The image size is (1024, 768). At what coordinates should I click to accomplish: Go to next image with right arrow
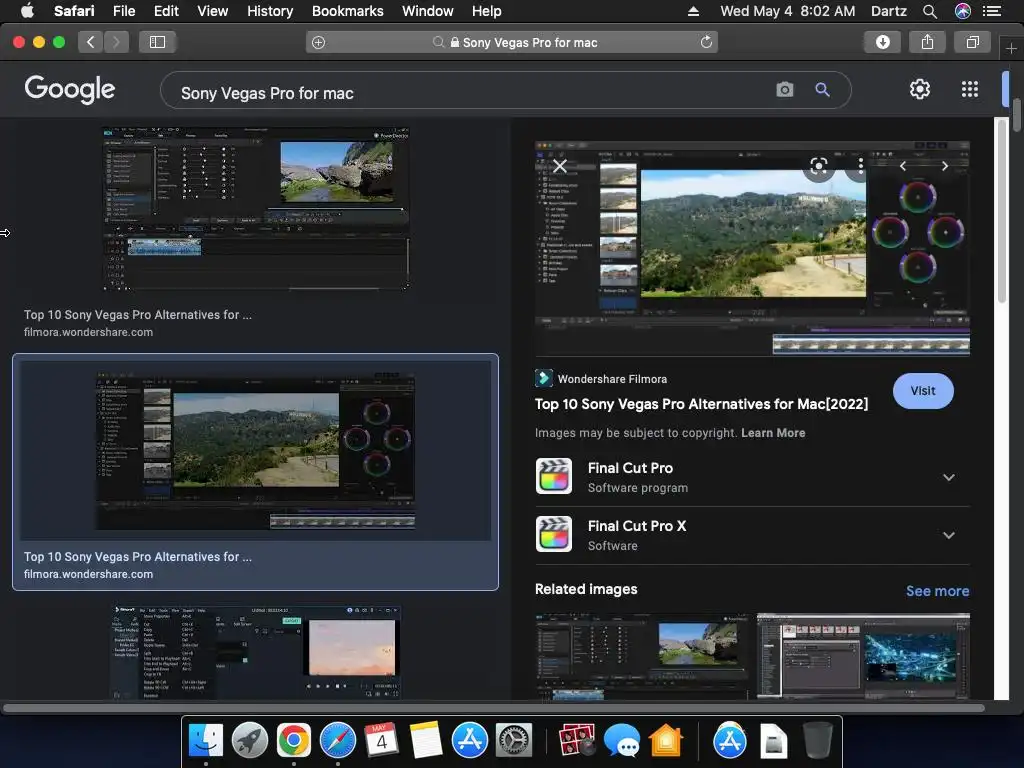pyautogui.click(x=944, y=166)
